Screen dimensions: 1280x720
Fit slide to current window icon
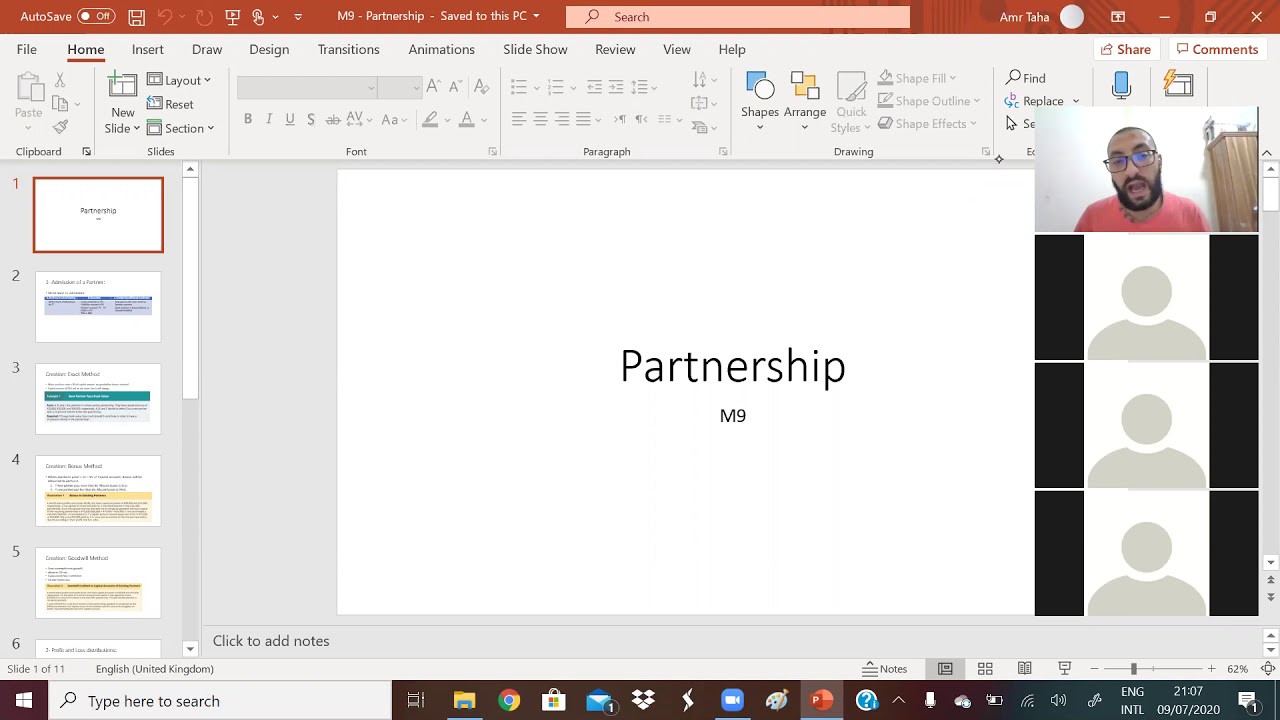tap(1268, 669)
